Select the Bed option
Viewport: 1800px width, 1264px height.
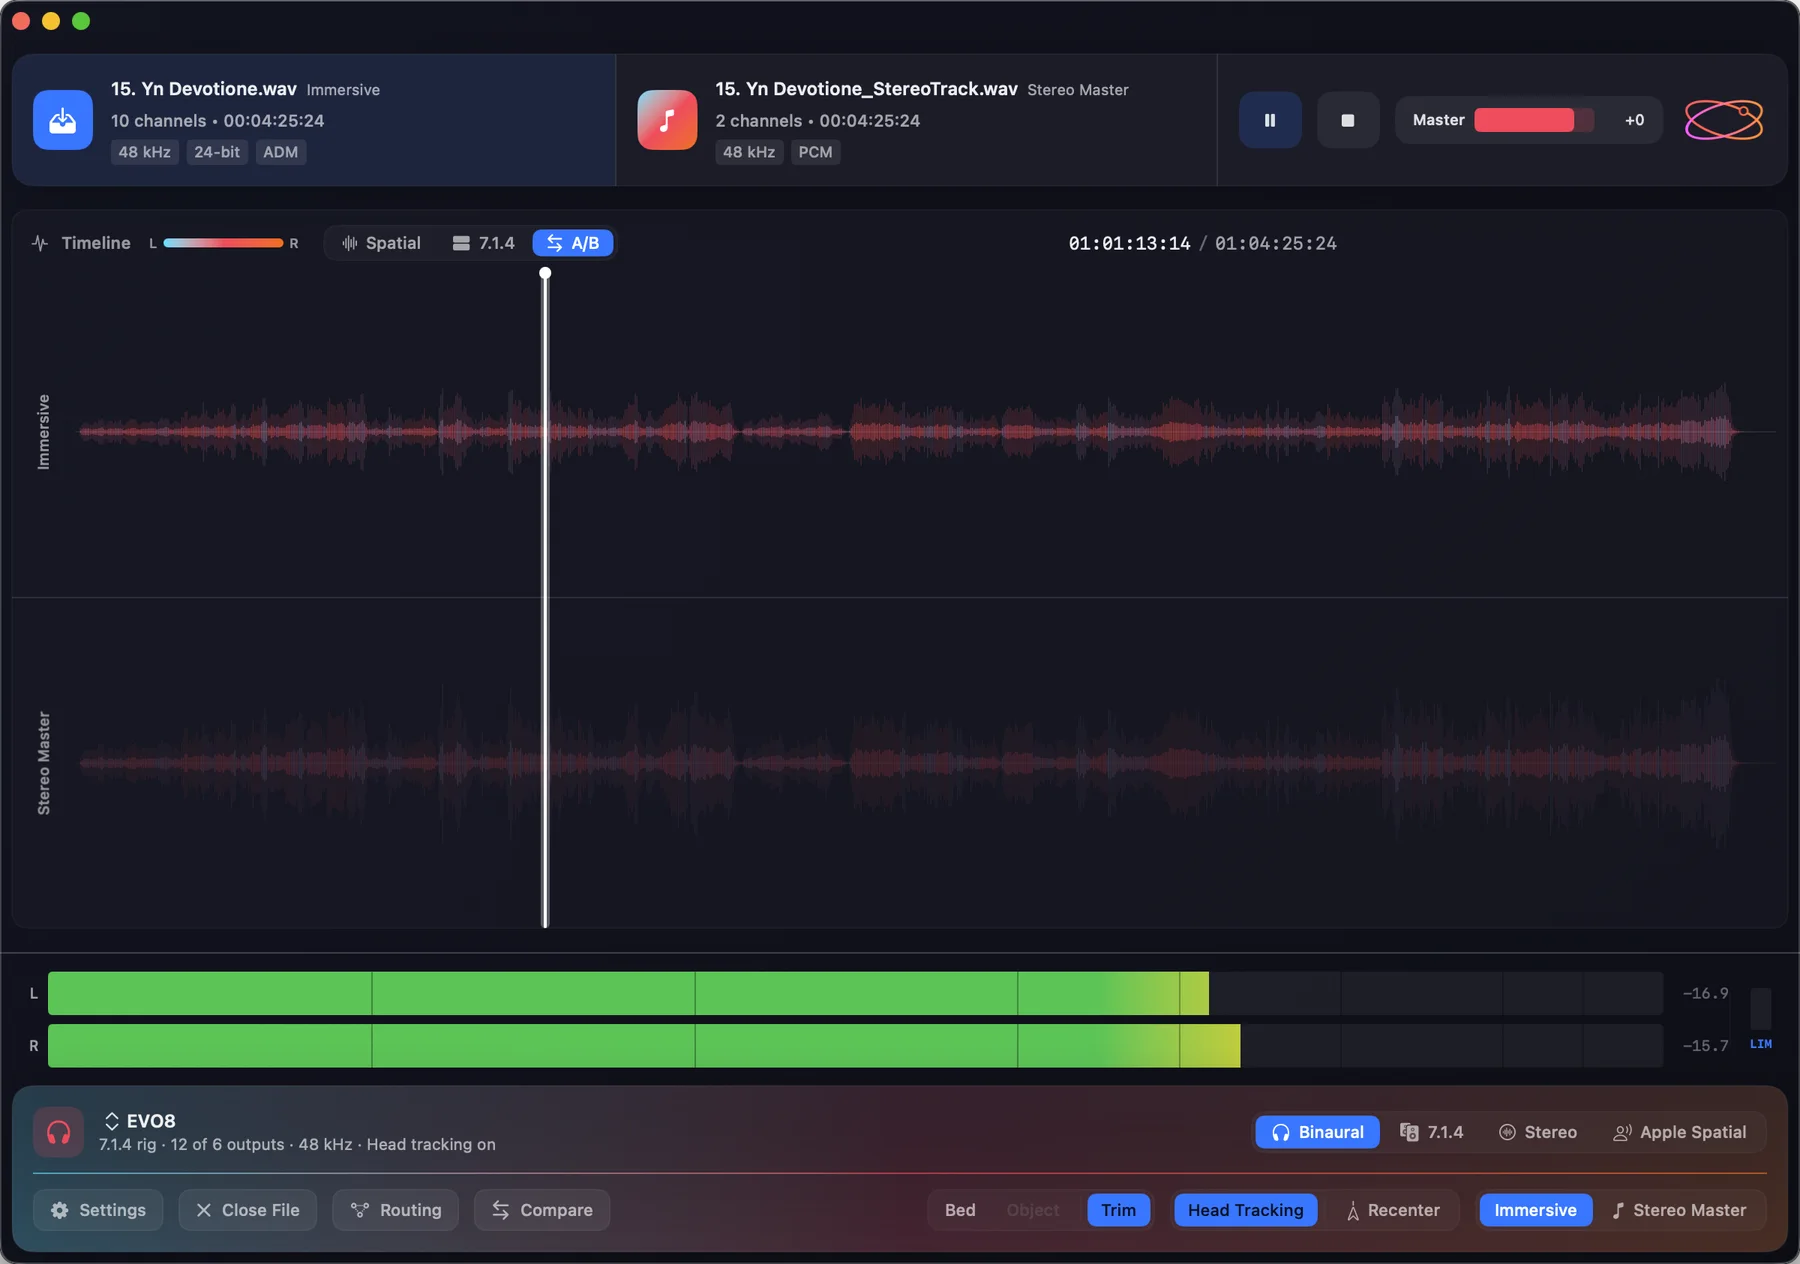pyautogui.click(x=960, y=1210)
